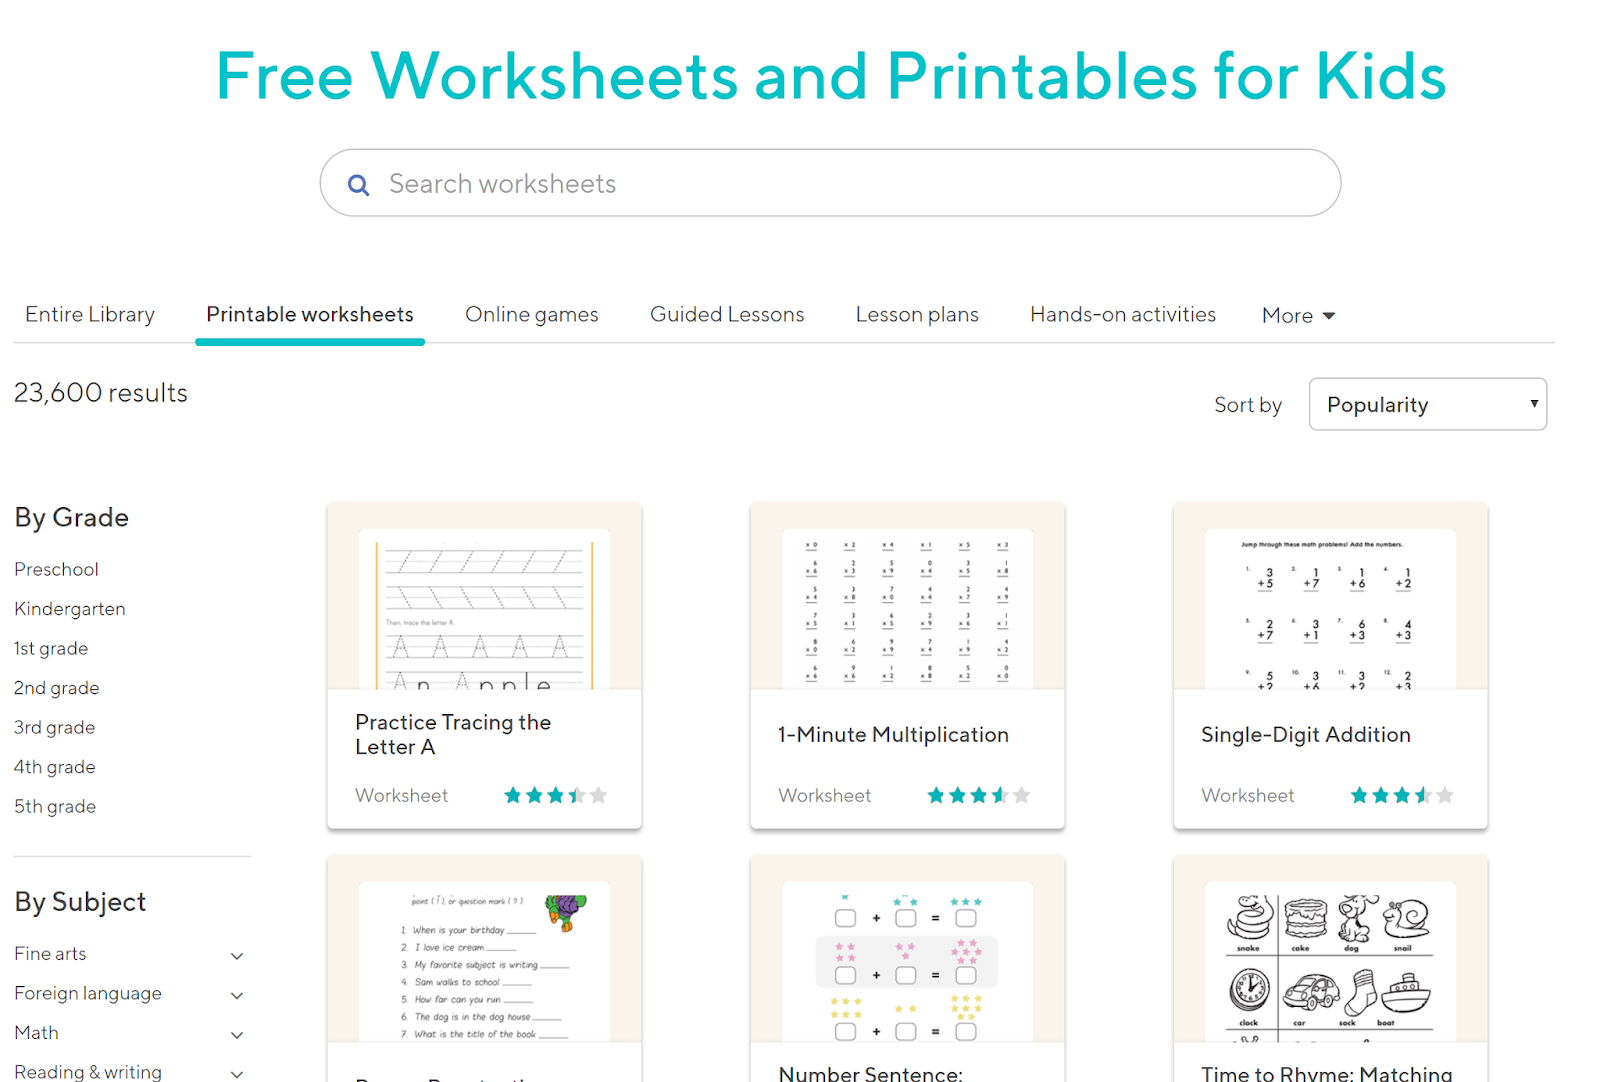Filter by Kindergarten grade
The width and height of the screenshot is (1600, 1082).
coord(70,609)
